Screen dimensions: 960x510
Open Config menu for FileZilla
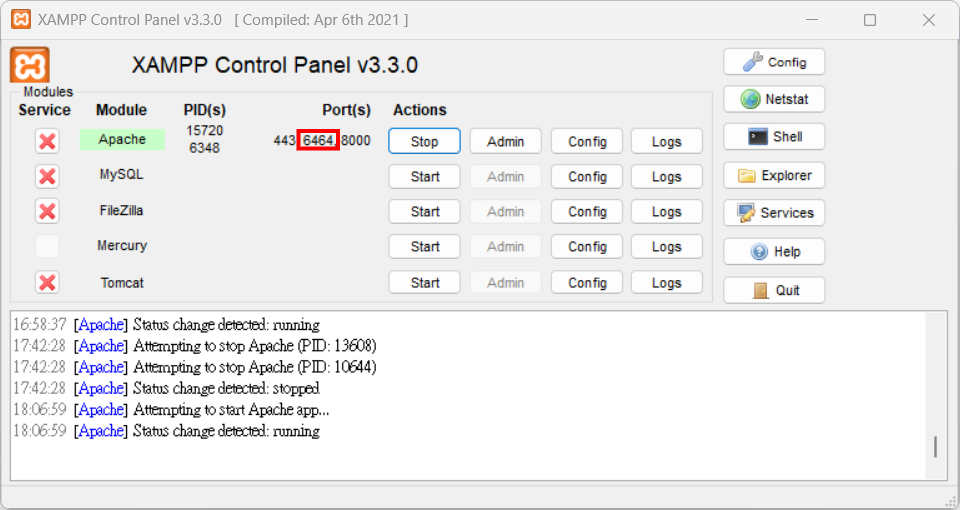click(587, 212)
